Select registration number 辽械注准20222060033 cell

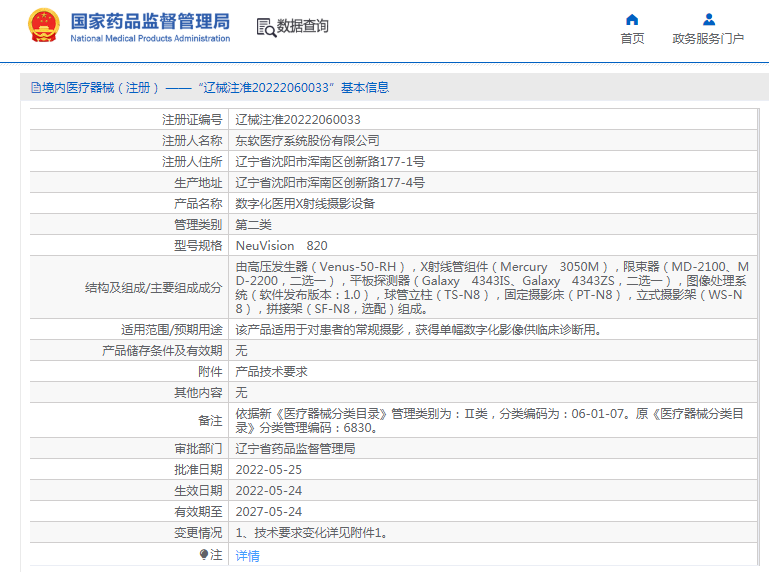(x=298, y=120)
